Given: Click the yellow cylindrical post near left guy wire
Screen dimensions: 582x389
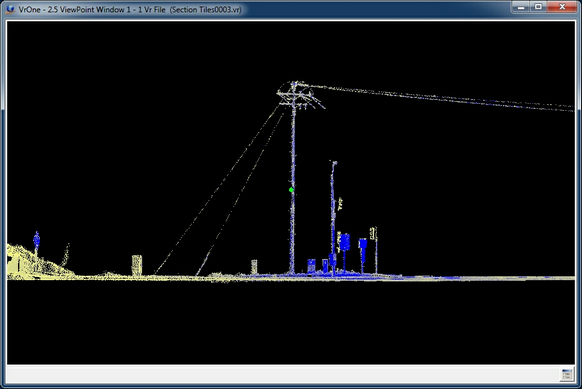Looking at the screenshot, I should point(137,265).
